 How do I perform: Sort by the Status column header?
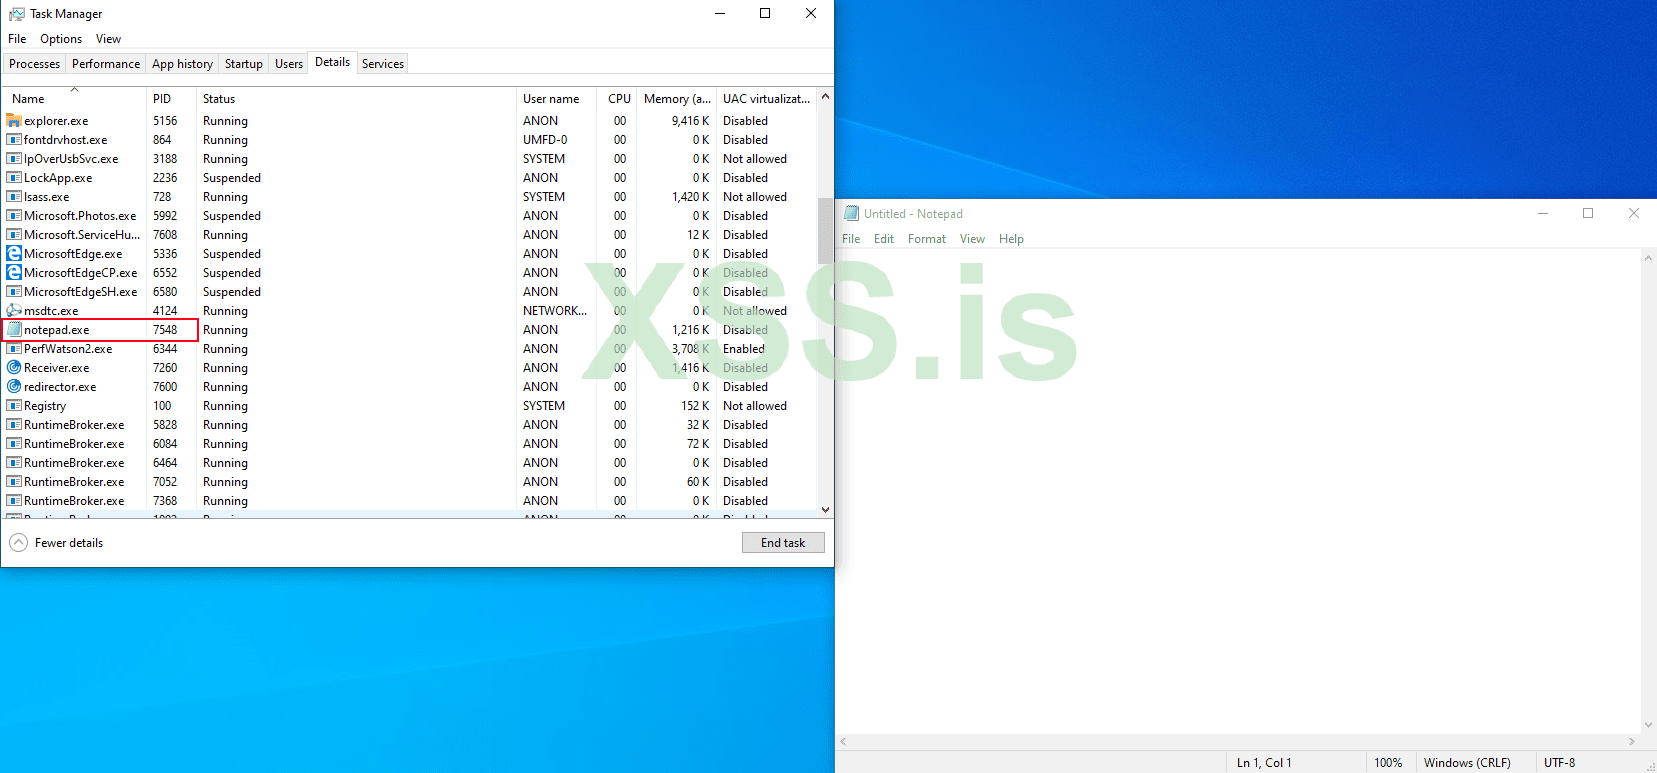pos(356,99)
